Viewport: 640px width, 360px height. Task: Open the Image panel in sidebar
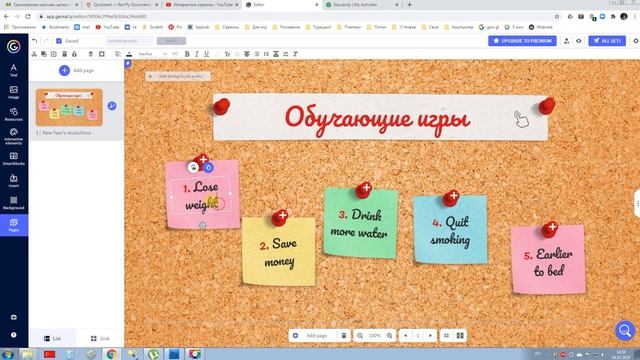13,92
